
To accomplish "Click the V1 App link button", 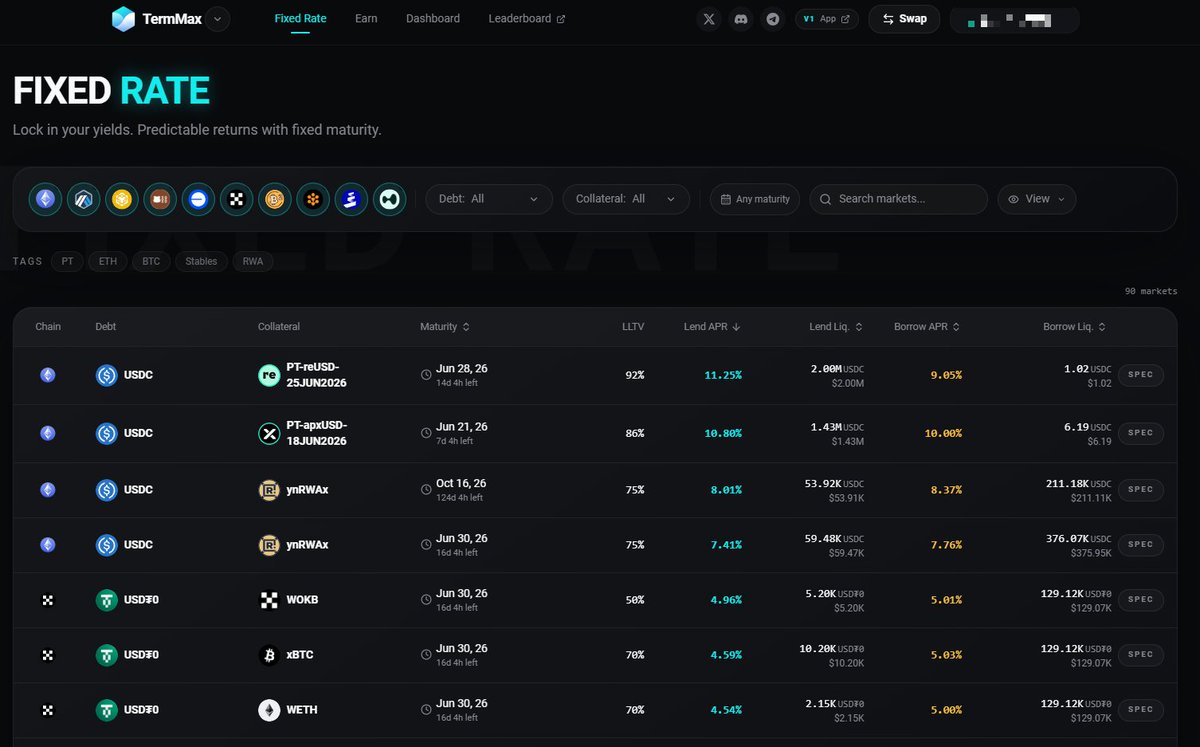I will pyautogui.click(x=827, y=19).
